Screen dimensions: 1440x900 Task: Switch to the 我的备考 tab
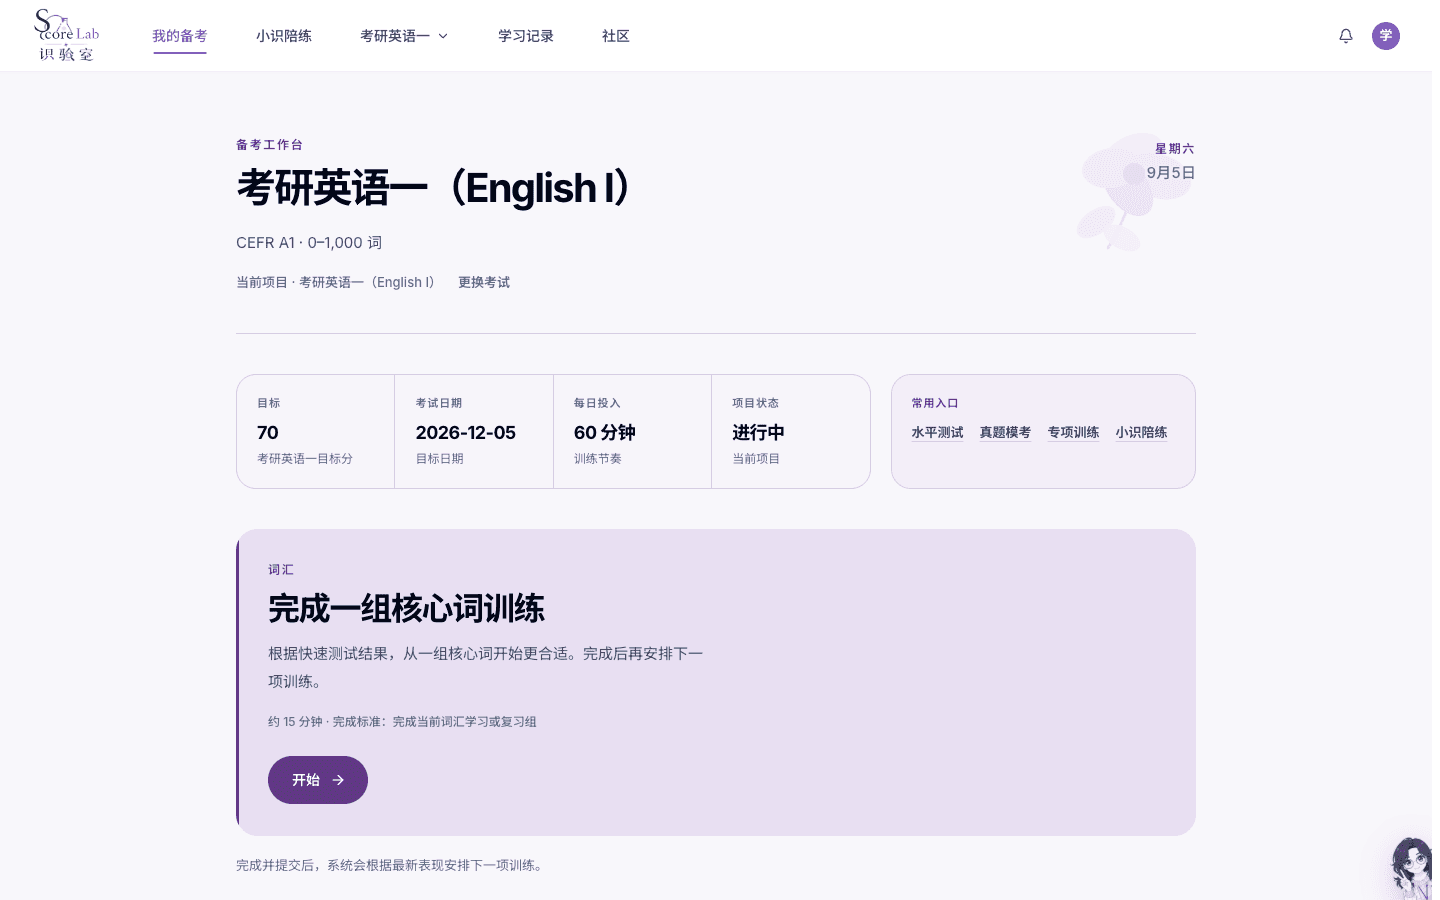180,36
